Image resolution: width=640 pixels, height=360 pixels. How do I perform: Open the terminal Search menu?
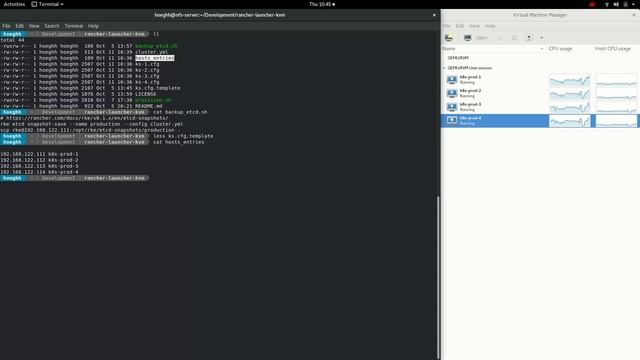[x=52, y=26]
